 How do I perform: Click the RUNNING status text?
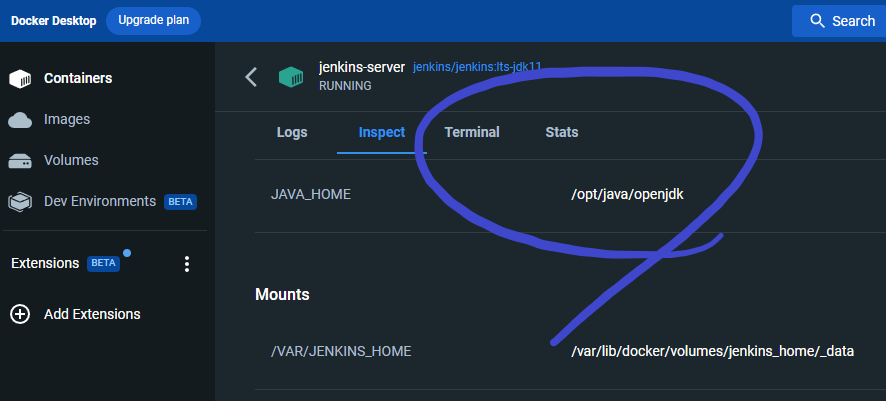click(x=345, y=86)
